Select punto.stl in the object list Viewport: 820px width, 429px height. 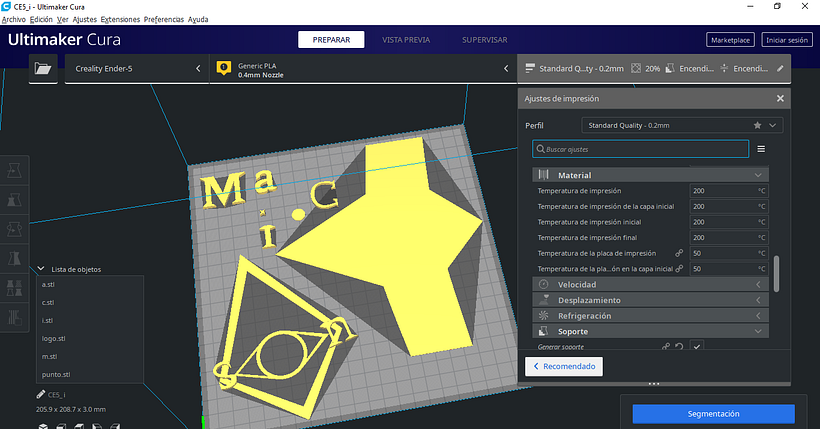coord(56,375)
